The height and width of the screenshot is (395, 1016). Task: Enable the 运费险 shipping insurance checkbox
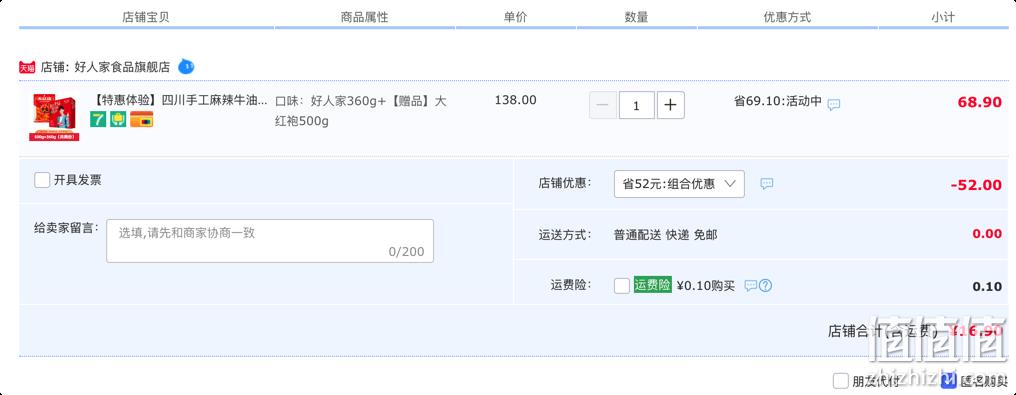coord(622,286)
